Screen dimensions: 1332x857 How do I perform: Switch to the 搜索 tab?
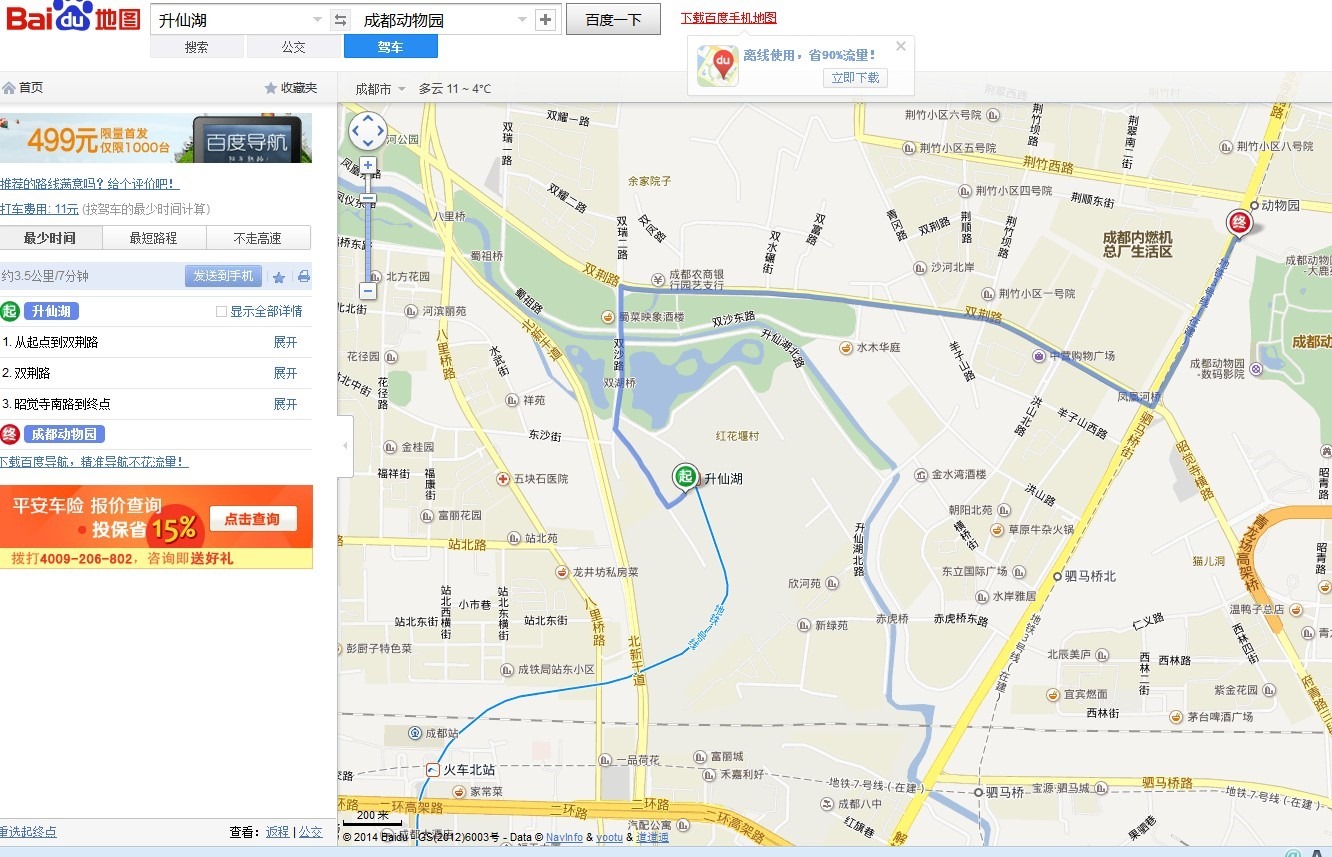coord(197,47)
